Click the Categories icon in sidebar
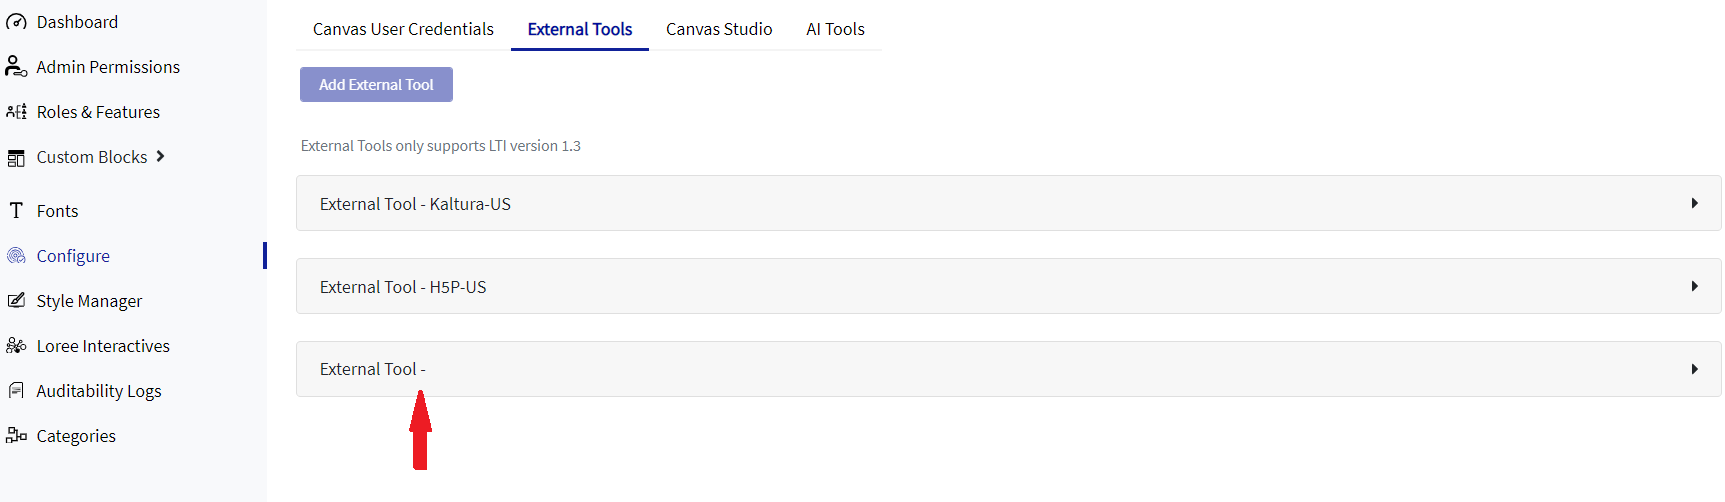Image resolution: width=1725 pixels, height=502 pixels. coord(16,436)
